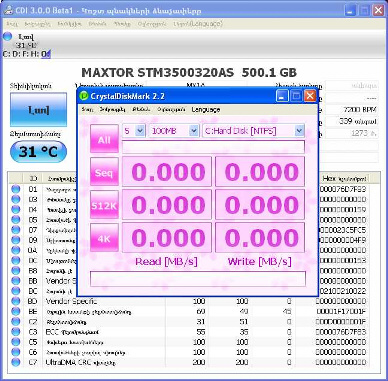Open the Language menu in CrystalDiskMark

206,109
